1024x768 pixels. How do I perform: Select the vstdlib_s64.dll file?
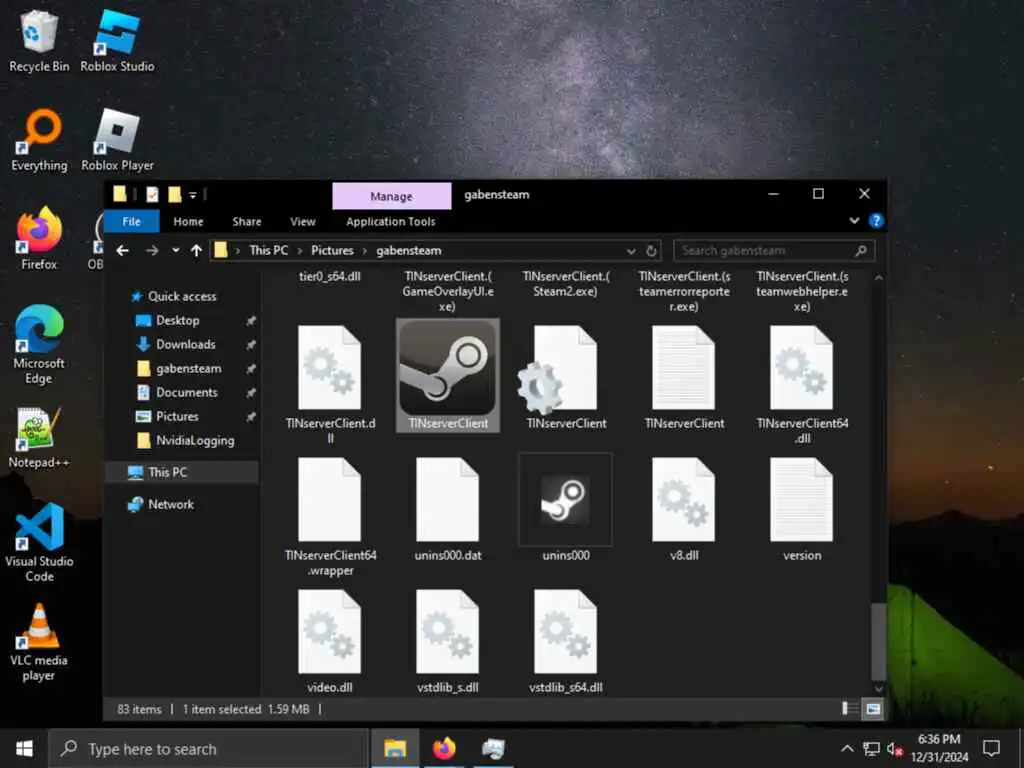click(x=566, y=641)
